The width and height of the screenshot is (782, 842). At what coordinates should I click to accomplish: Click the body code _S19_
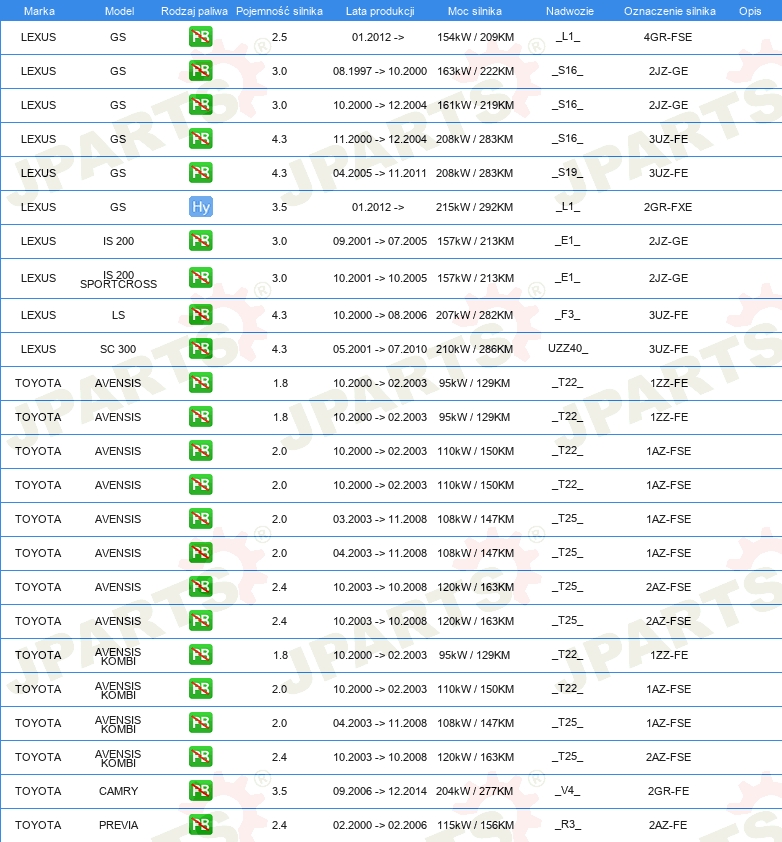(567, 172)
